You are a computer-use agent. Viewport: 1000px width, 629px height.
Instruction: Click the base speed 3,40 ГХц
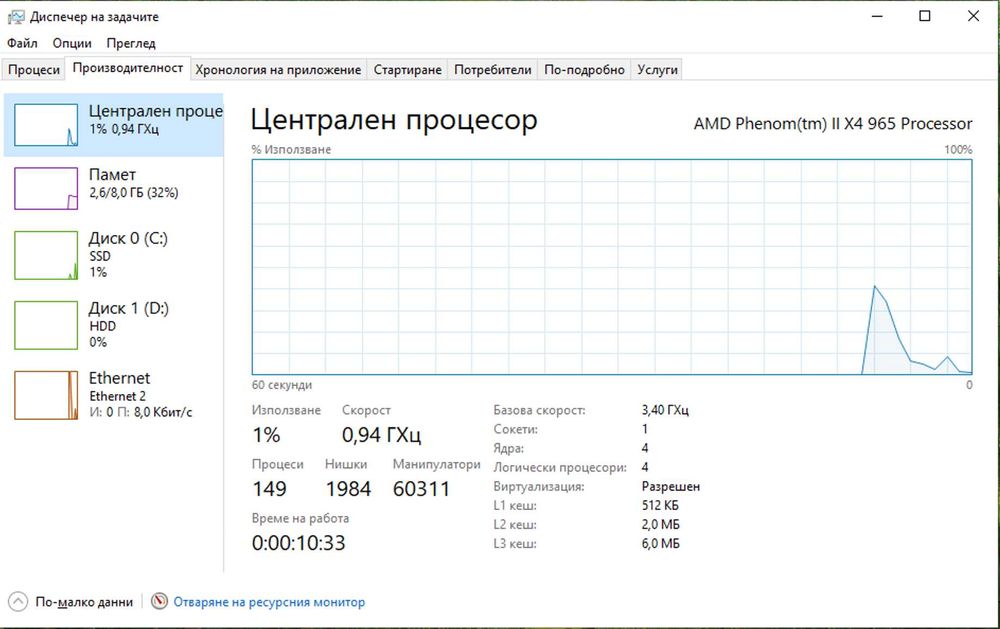(x=665, y=410)
